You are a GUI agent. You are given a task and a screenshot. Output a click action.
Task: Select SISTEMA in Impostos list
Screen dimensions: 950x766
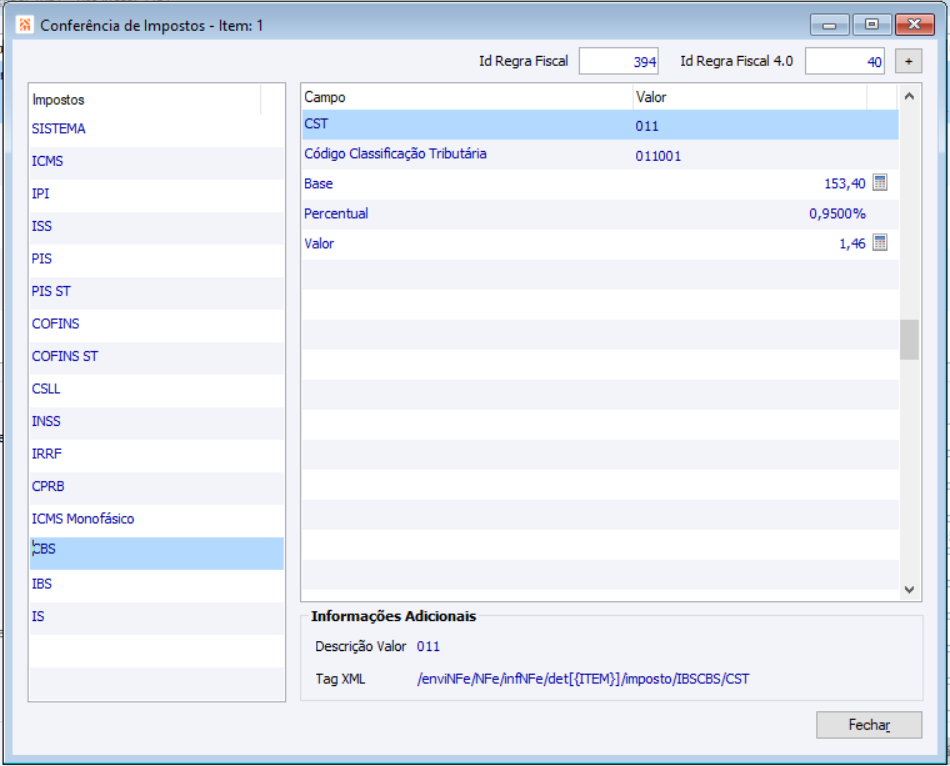156,129
